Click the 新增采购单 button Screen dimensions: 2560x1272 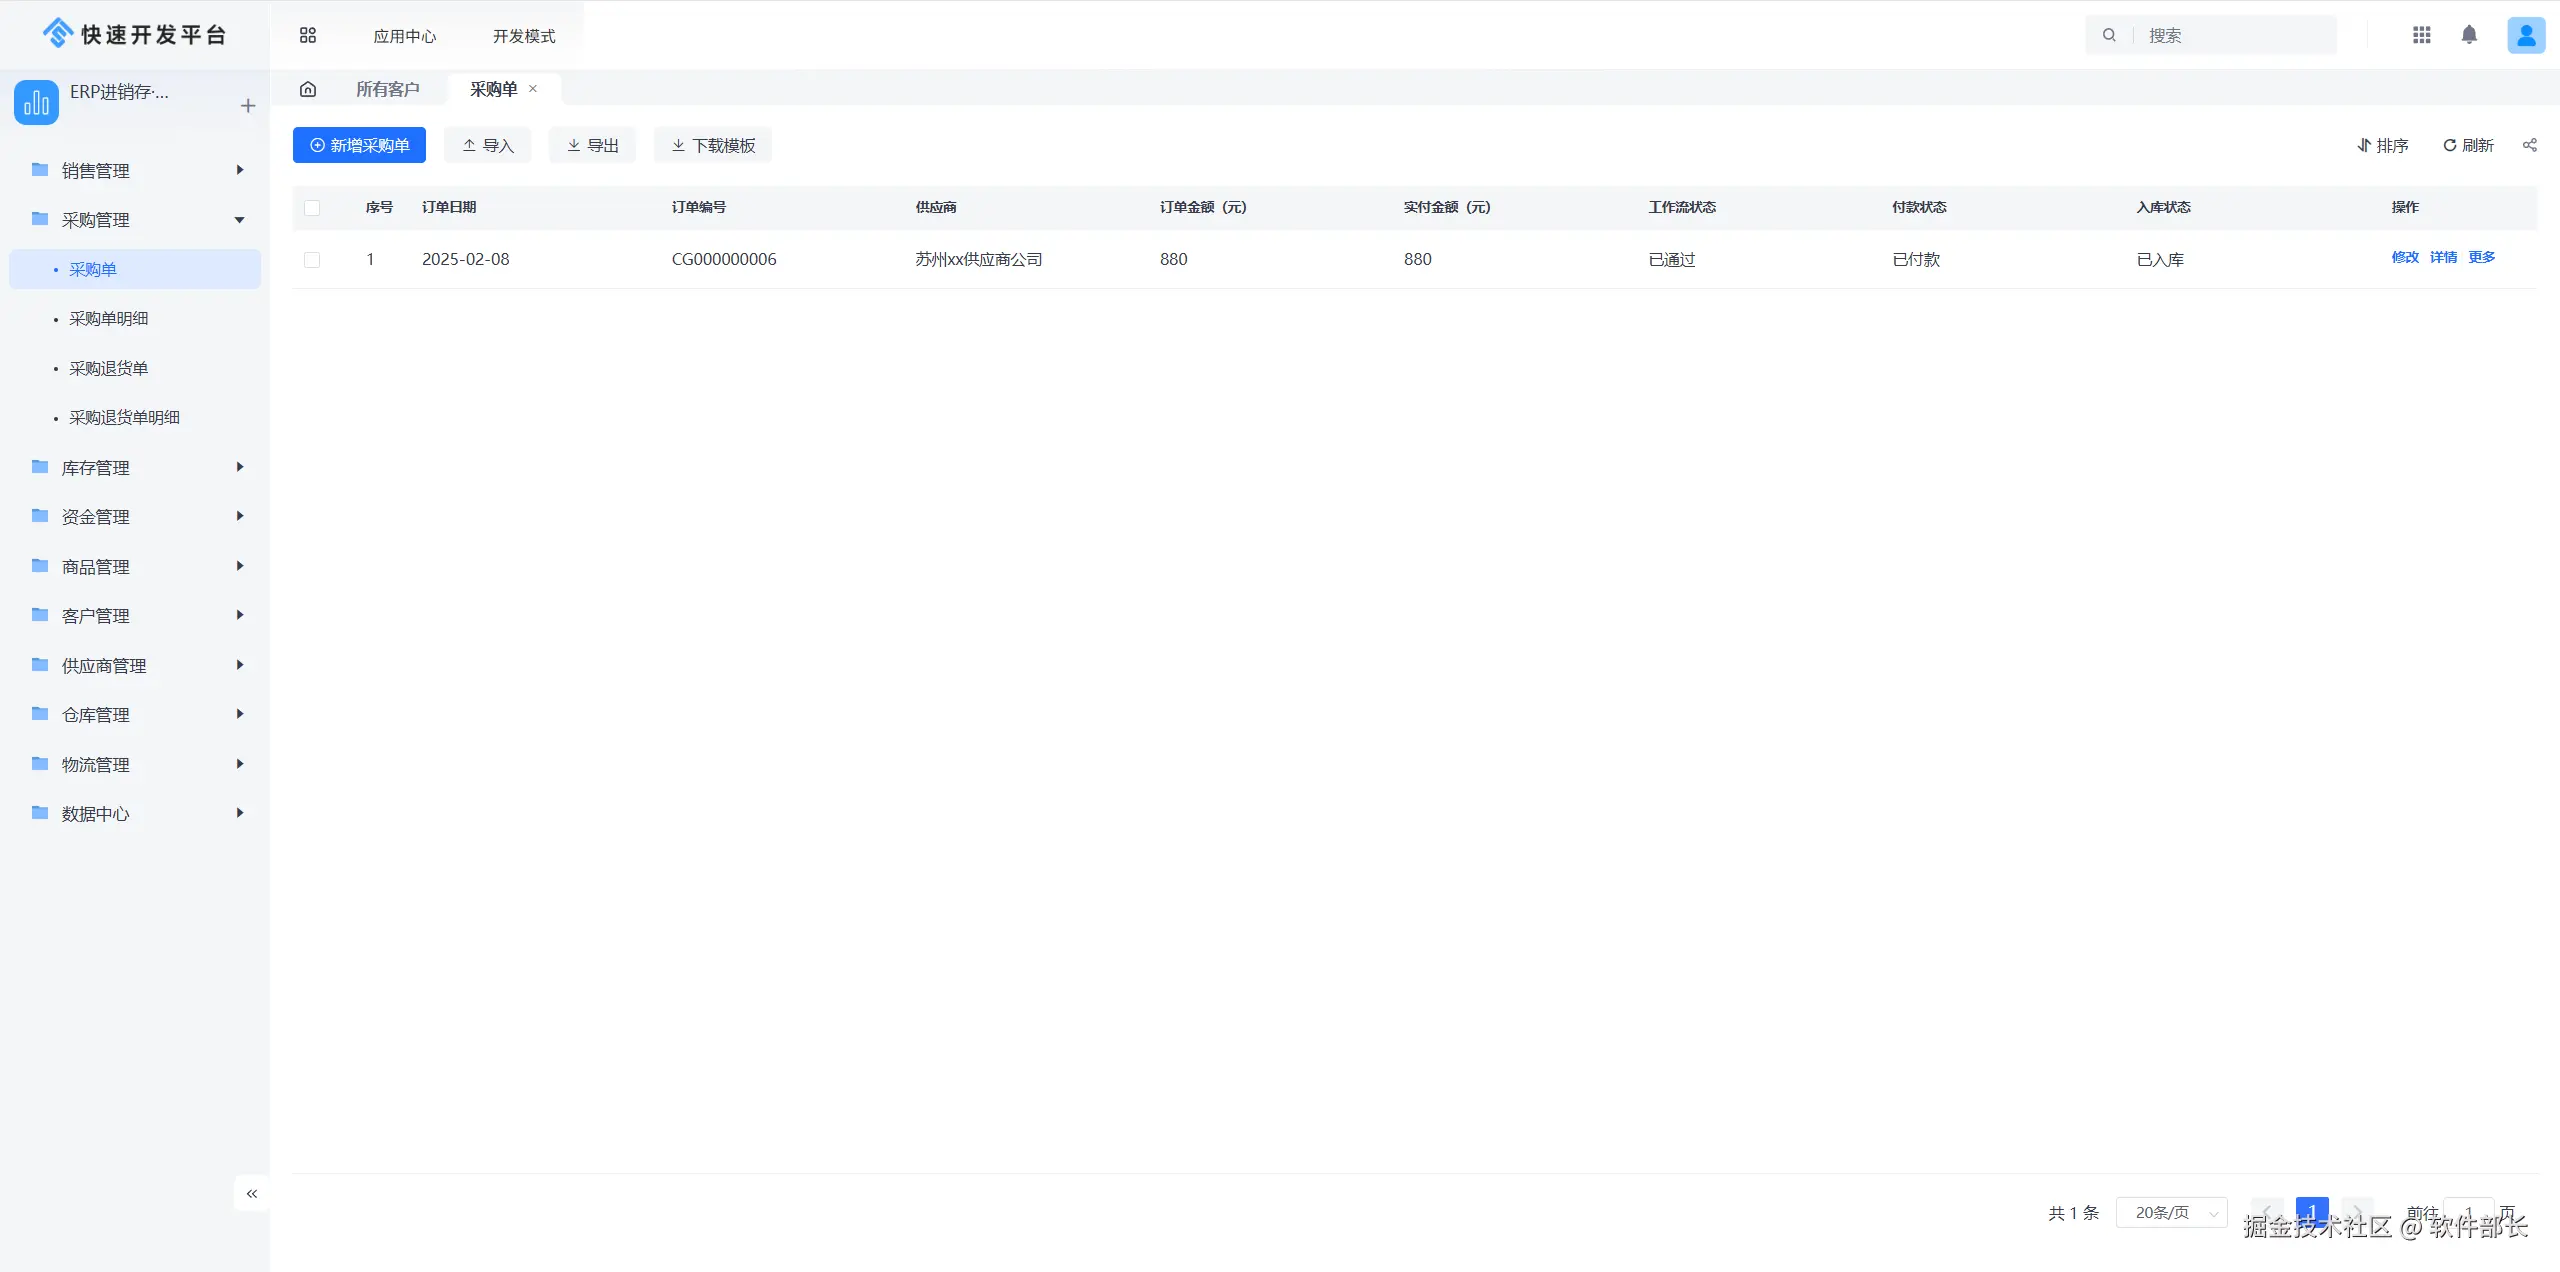pos(359,145)
